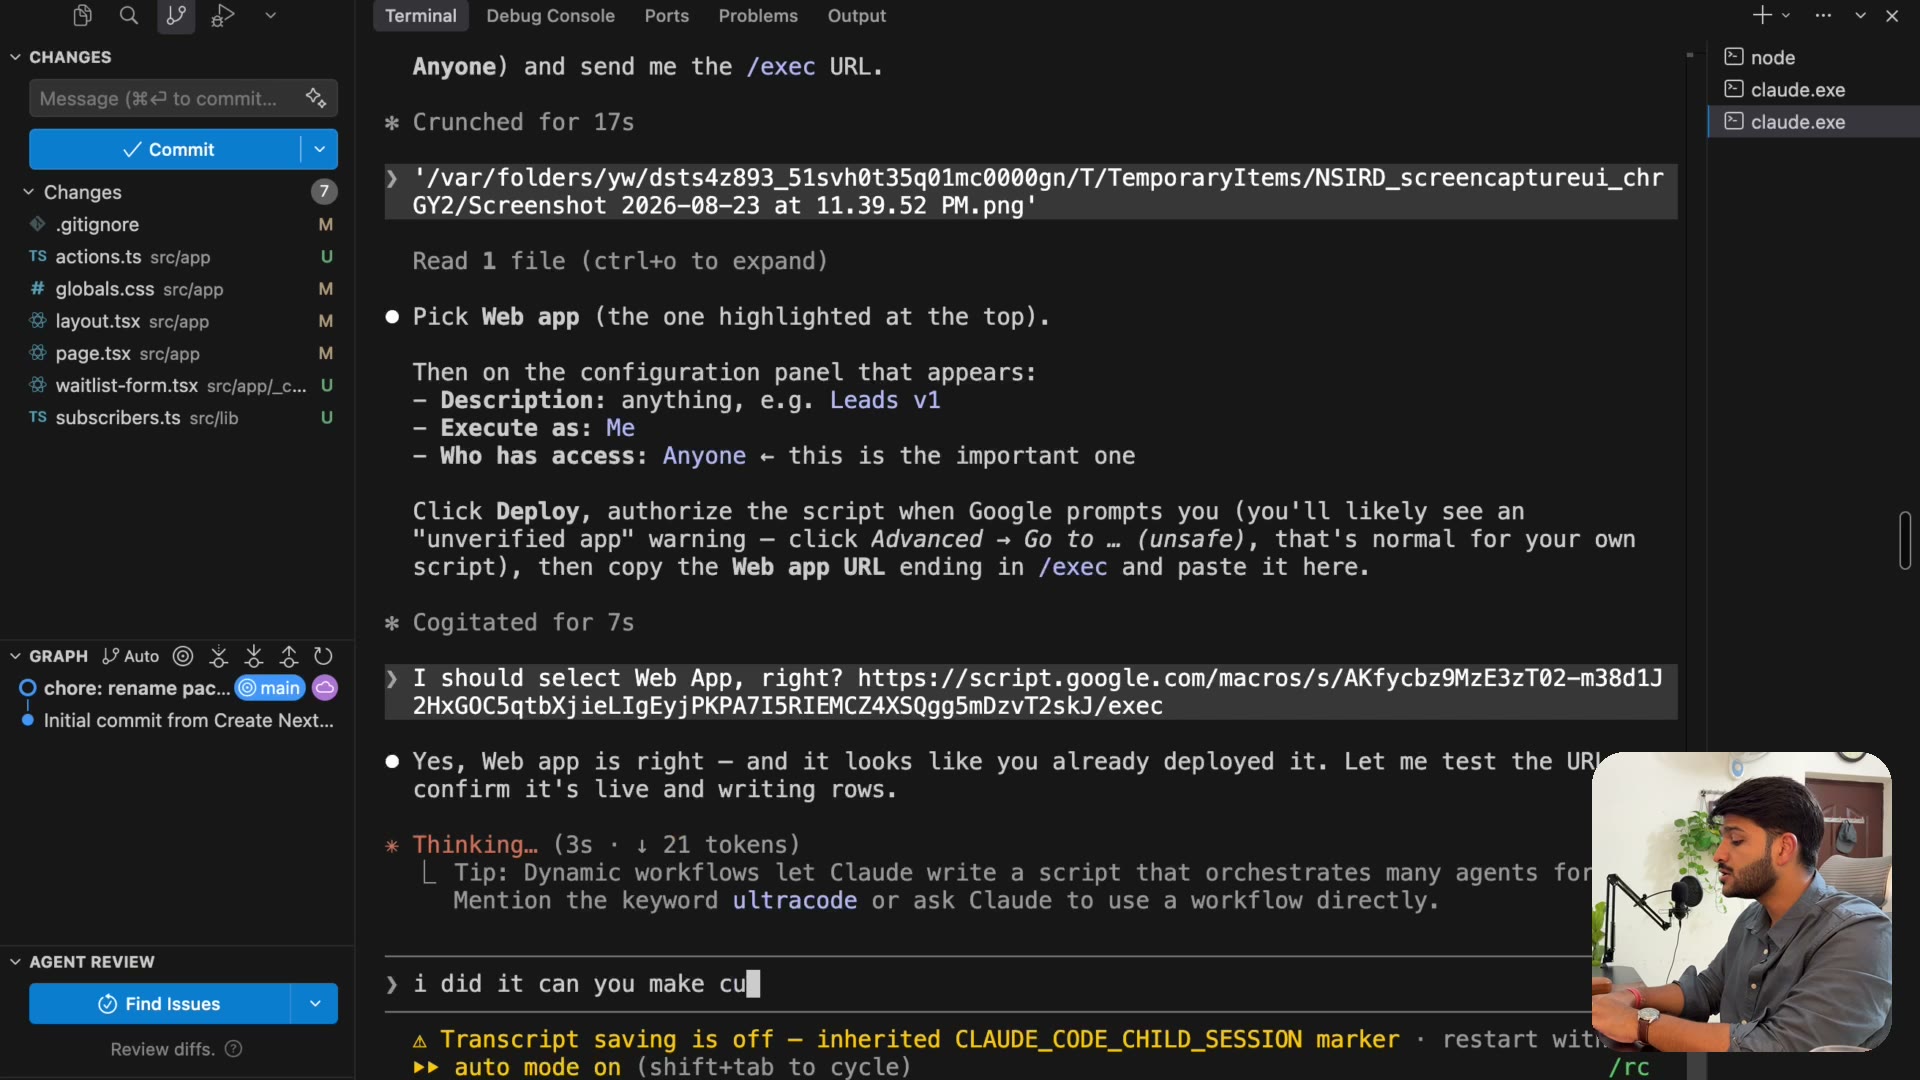Select the 'chore: rename pac...' commit
This screenshot has width=1920, height=1080.
(x=136, y=688)
